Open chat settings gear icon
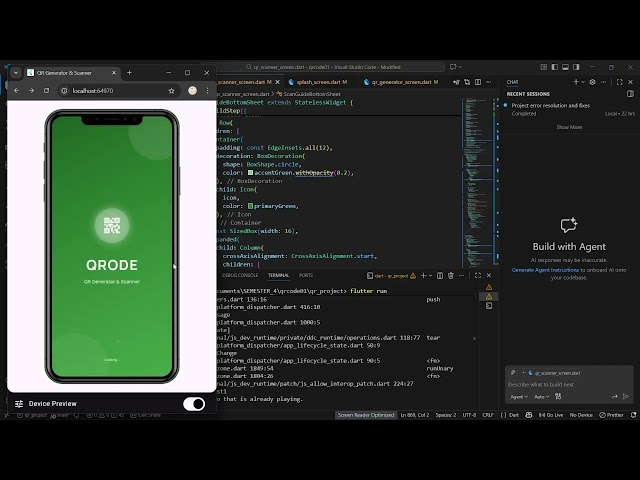 [x=593, y=82]
